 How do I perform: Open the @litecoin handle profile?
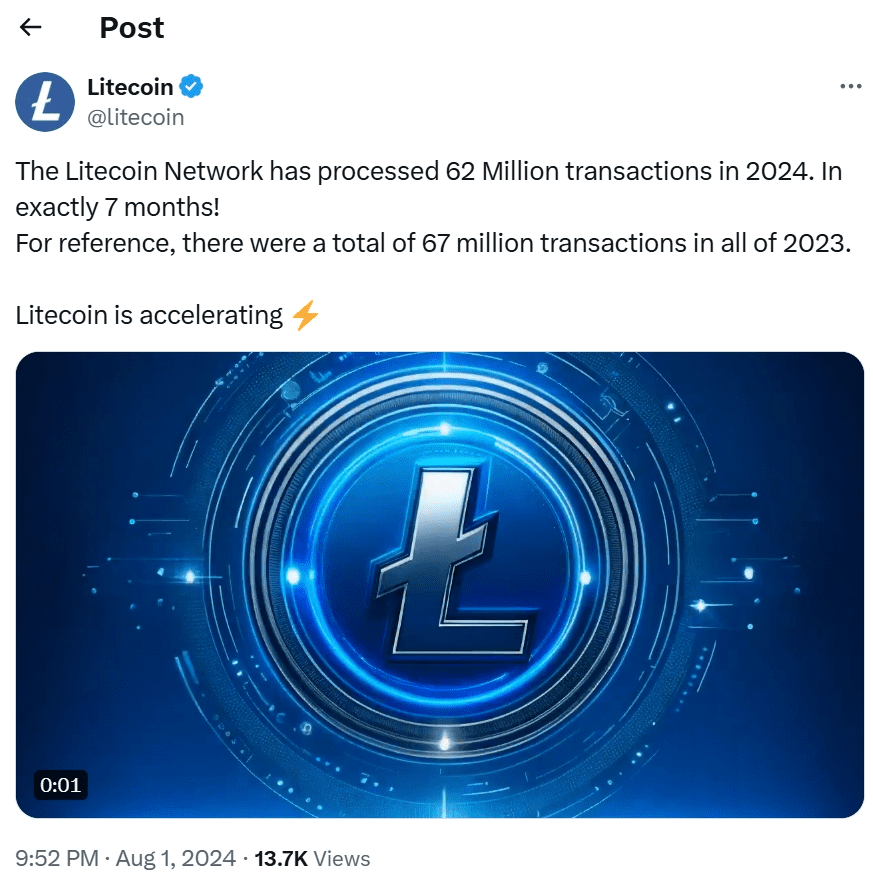pos(135,117)
